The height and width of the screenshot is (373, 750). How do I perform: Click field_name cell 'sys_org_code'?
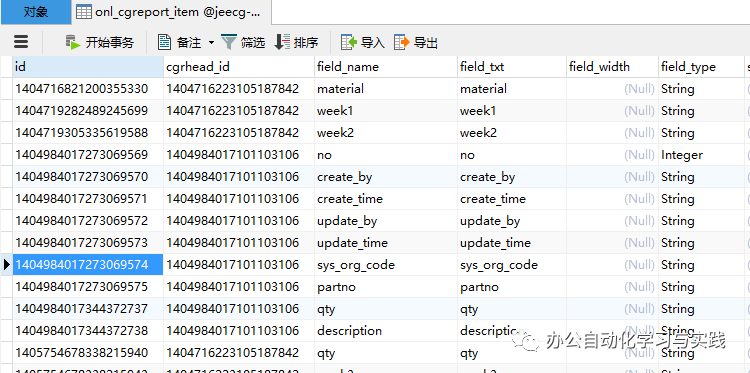pyautogui.click(x=386, y=265)
